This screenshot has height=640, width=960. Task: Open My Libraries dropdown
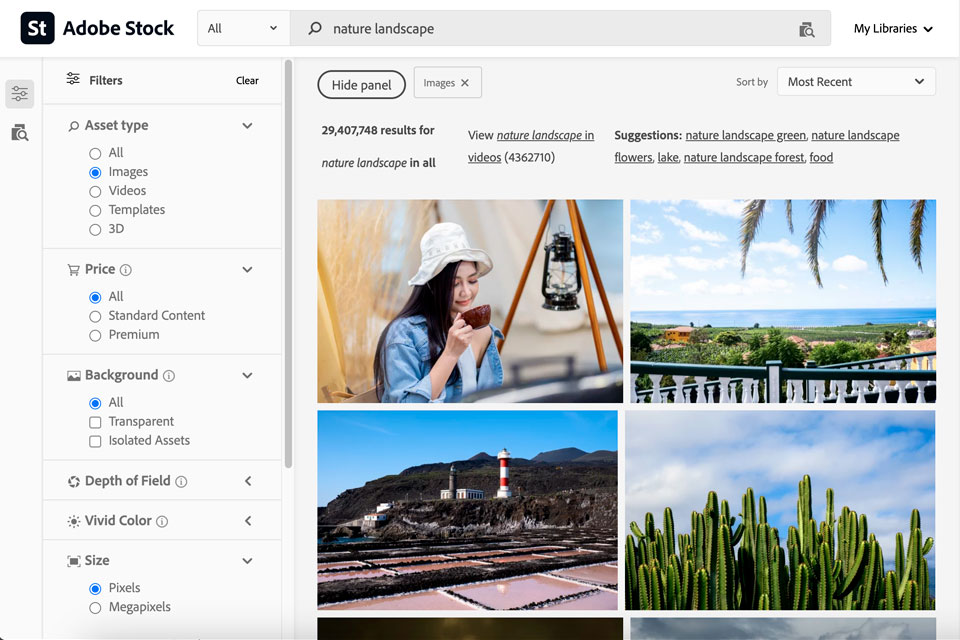(893, 28)
